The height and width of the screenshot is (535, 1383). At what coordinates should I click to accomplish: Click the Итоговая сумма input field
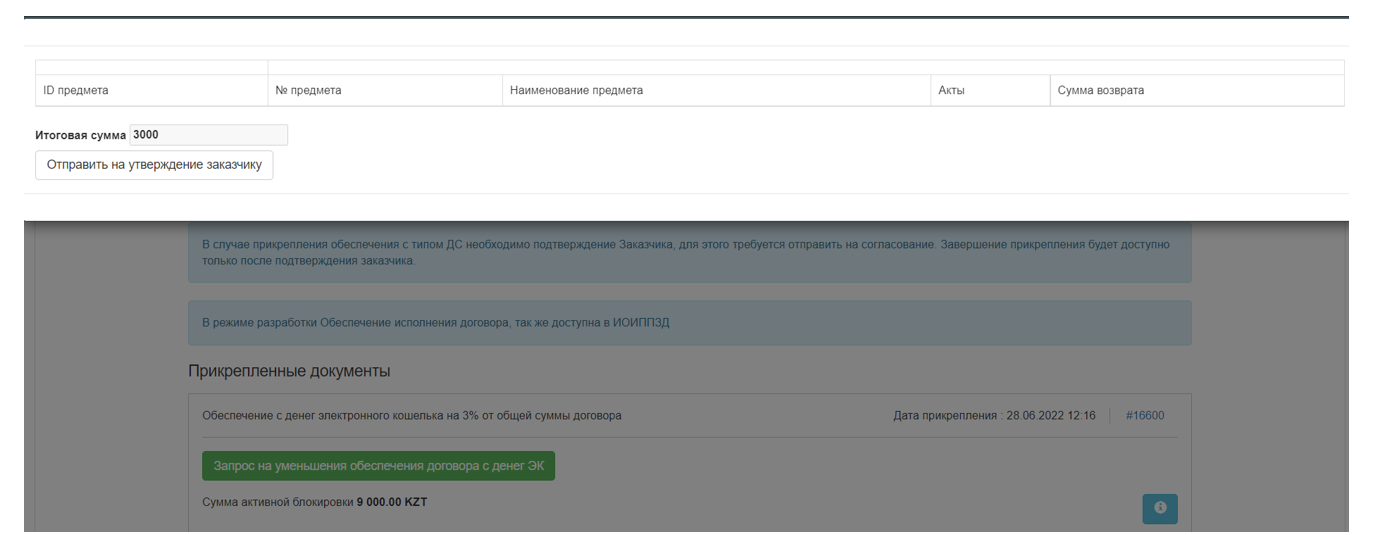[x=208, y=135]
